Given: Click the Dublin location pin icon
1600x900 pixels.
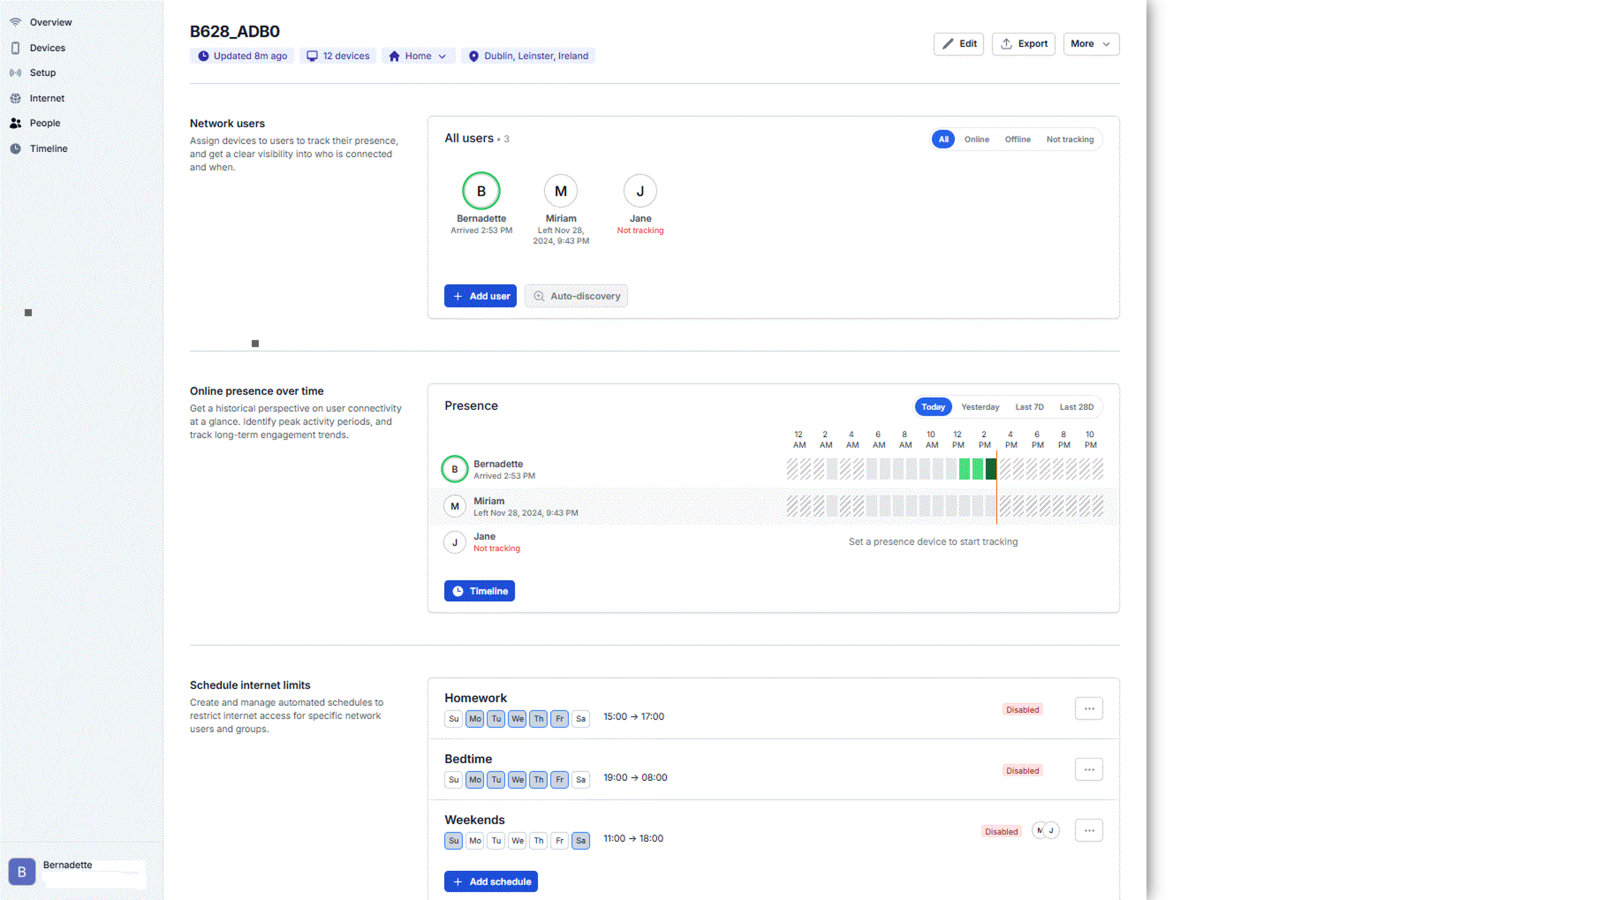Looking at the screenshot, I should pos(474,56).
